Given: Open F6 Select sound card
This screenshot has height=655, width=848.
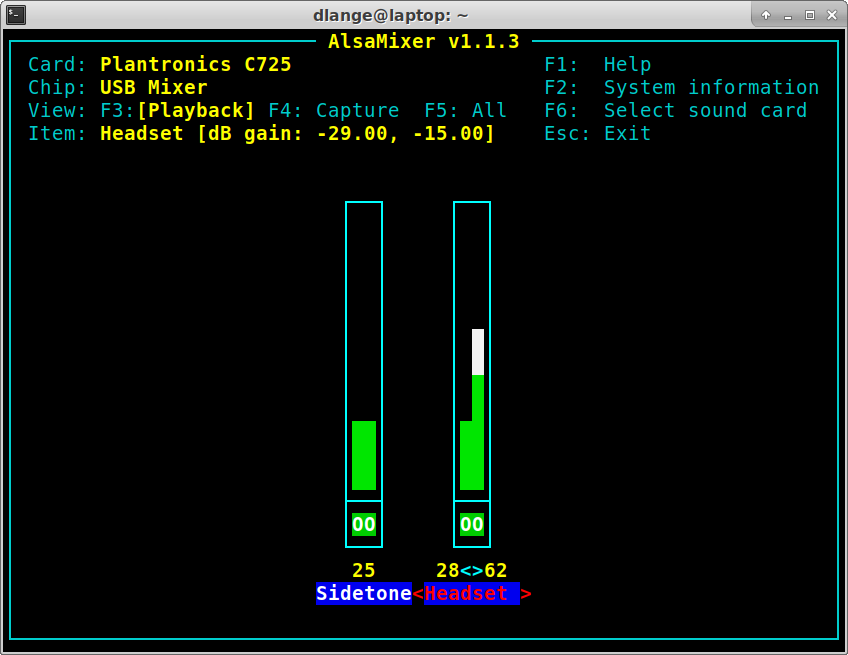Looking at the screenshot, I should tap(675, 110).
